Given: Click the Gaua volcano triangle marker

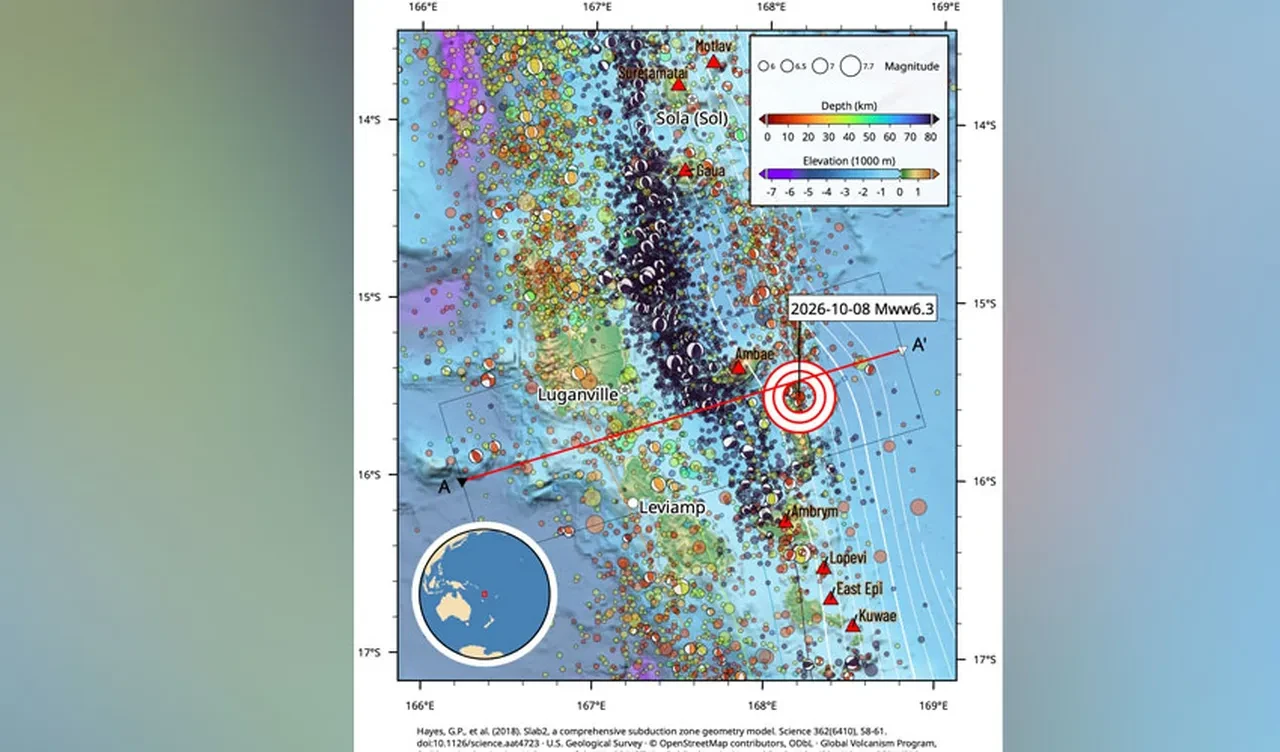Looking at the screenshot, I should point(685,170).
